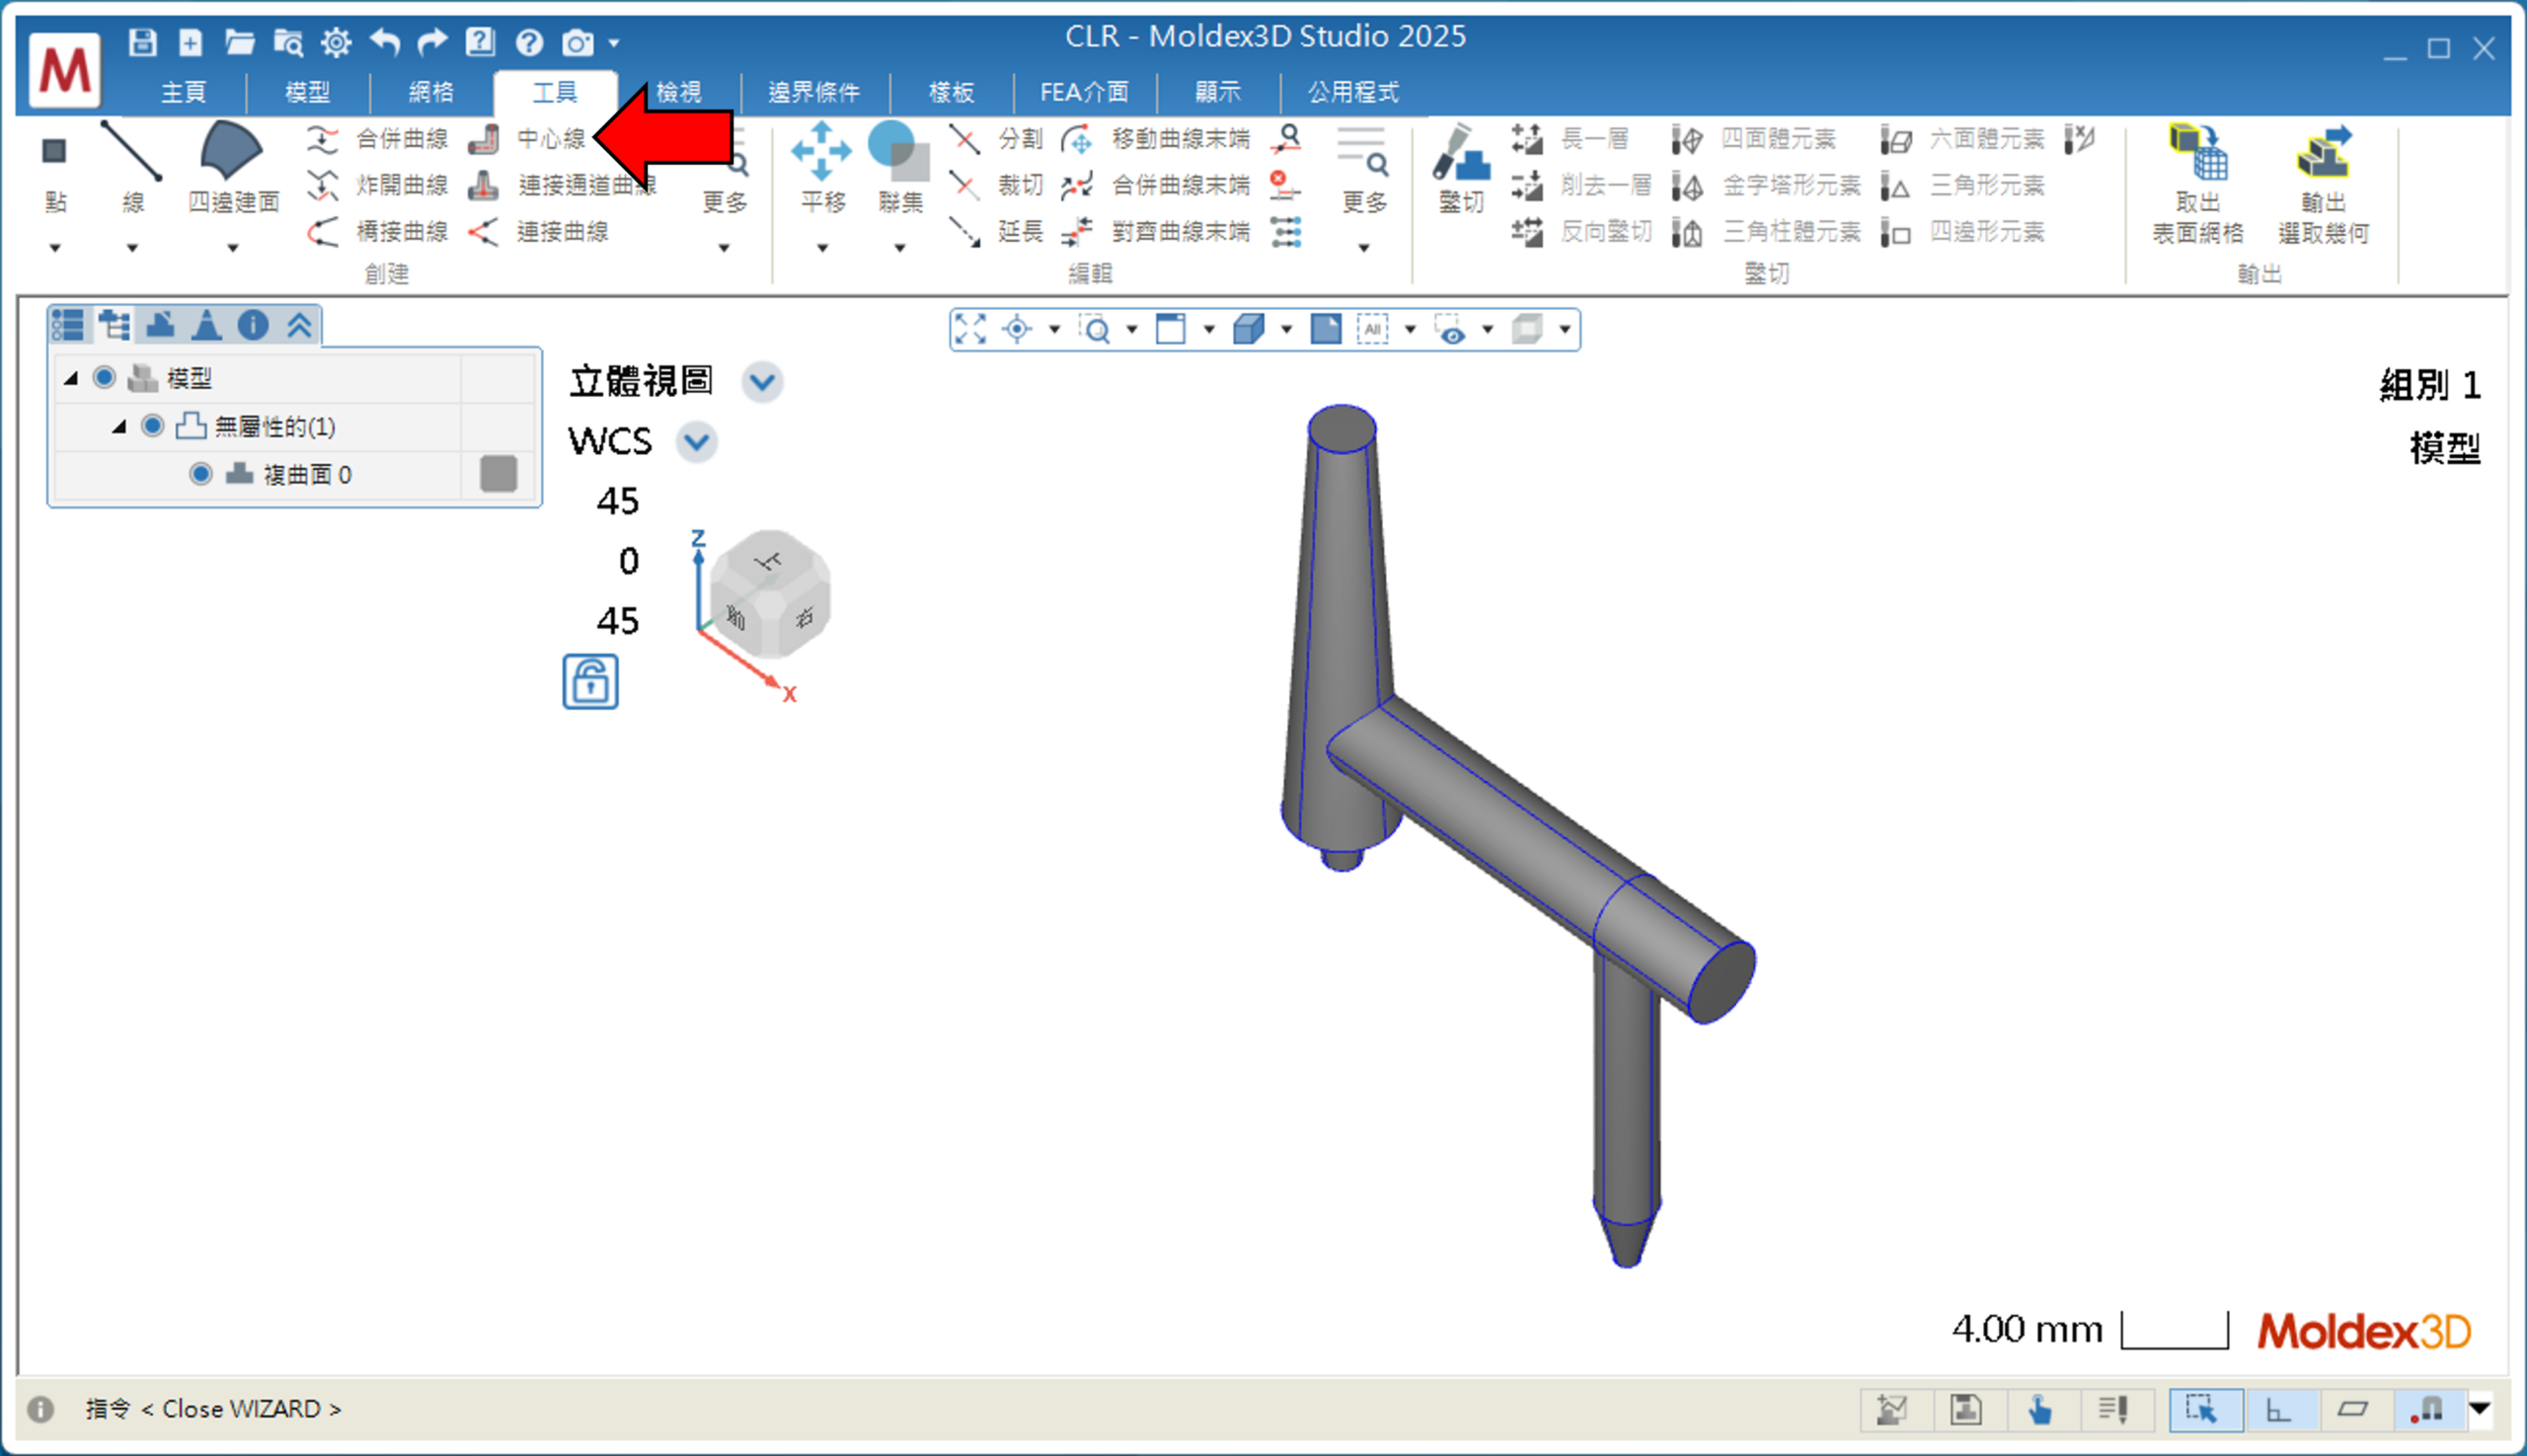Image resolution: width=2527 pixels, height=1456 pixels.
Task: Open the WCS coordinate dropdown
Action: pyautogui.click(x=696, y=441)
